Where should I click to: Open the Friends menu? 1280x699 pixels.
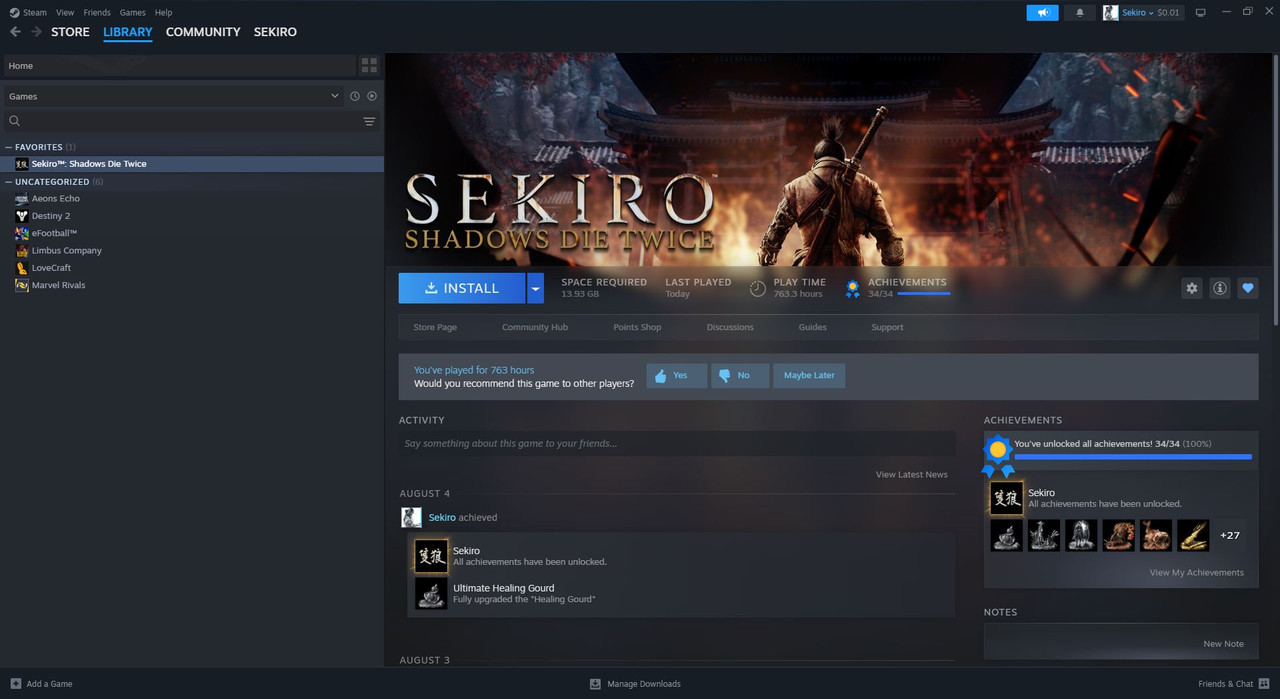[x=97, y=13]
